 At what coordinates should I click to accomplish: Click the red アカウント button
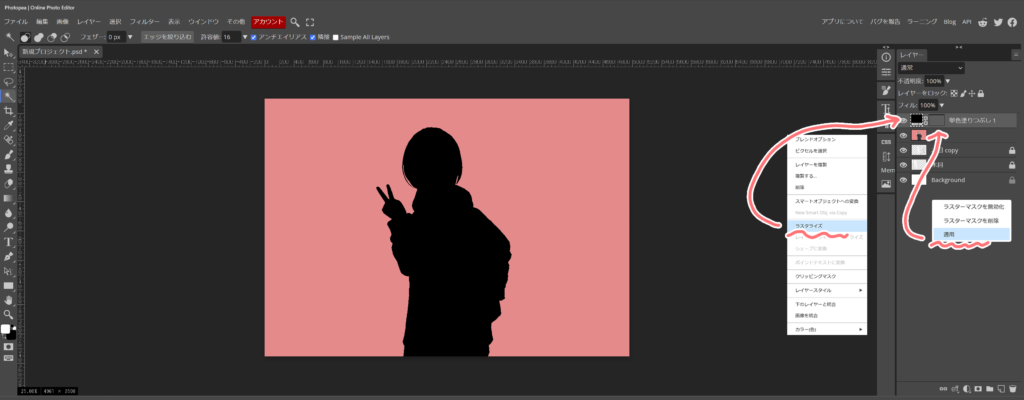tap(268, 21)
